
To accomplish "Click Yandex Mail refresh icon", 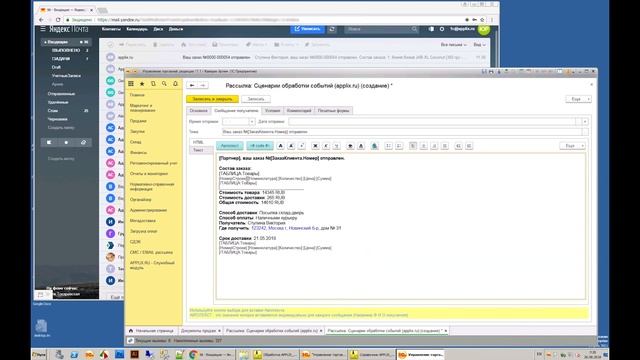I will pyautogui.click(x=332, y=29).
